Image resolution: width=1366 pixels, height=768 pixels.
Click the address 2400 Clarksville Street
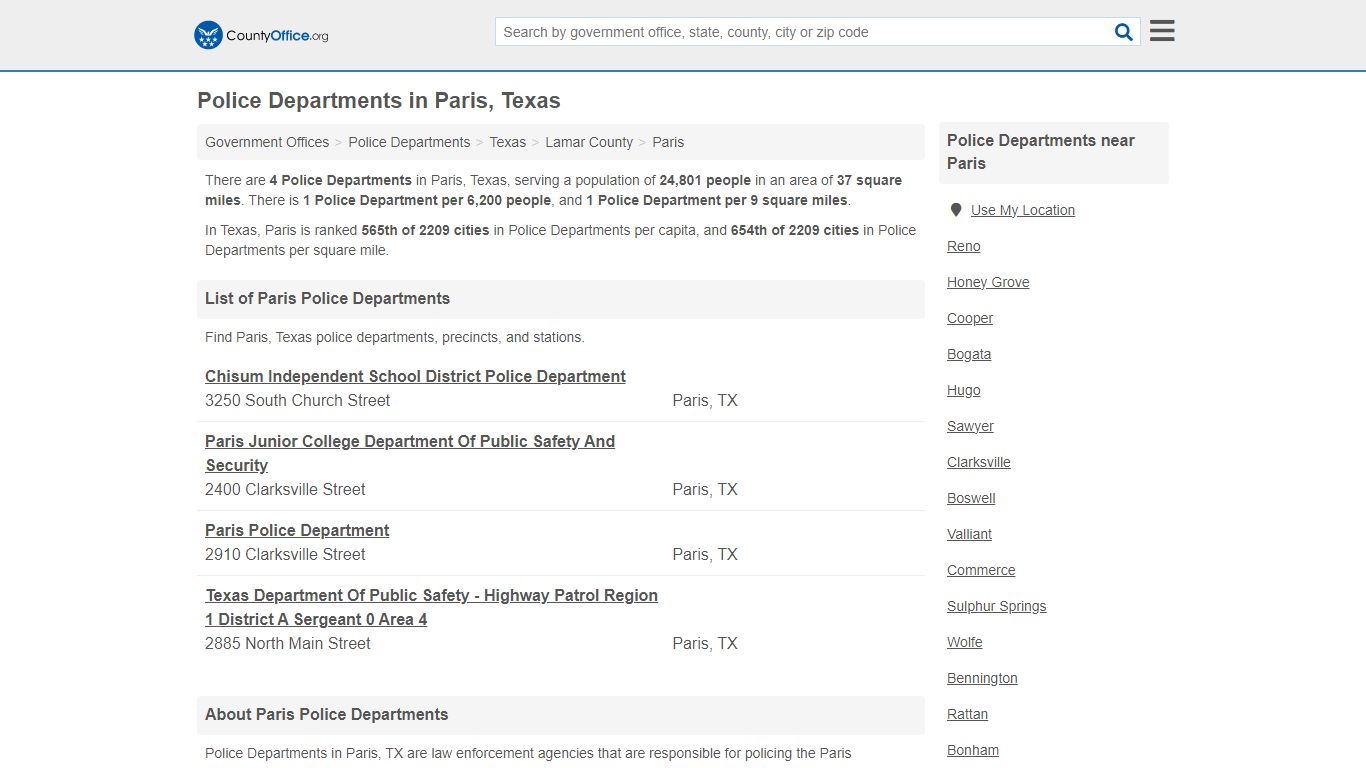pyautogui.click(x=285, y=489)
